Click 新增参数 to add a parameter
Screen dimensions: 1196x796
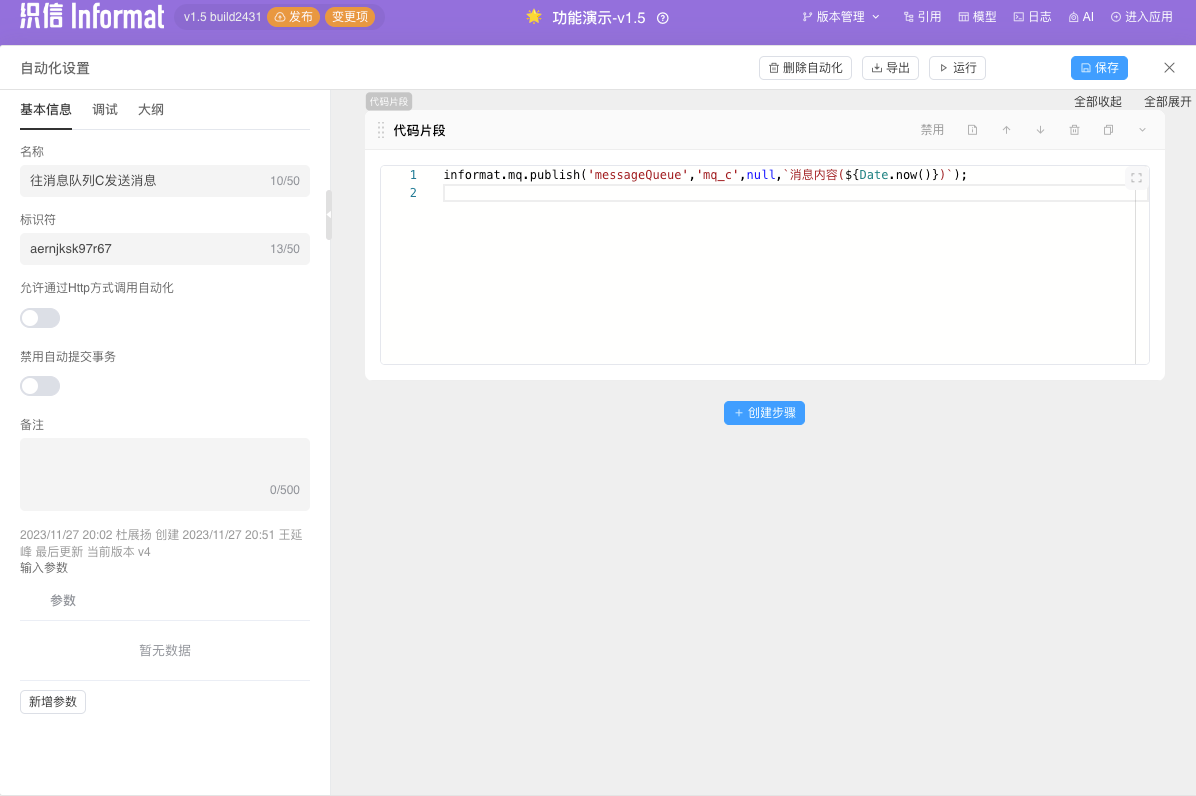[x=52, y=701]
